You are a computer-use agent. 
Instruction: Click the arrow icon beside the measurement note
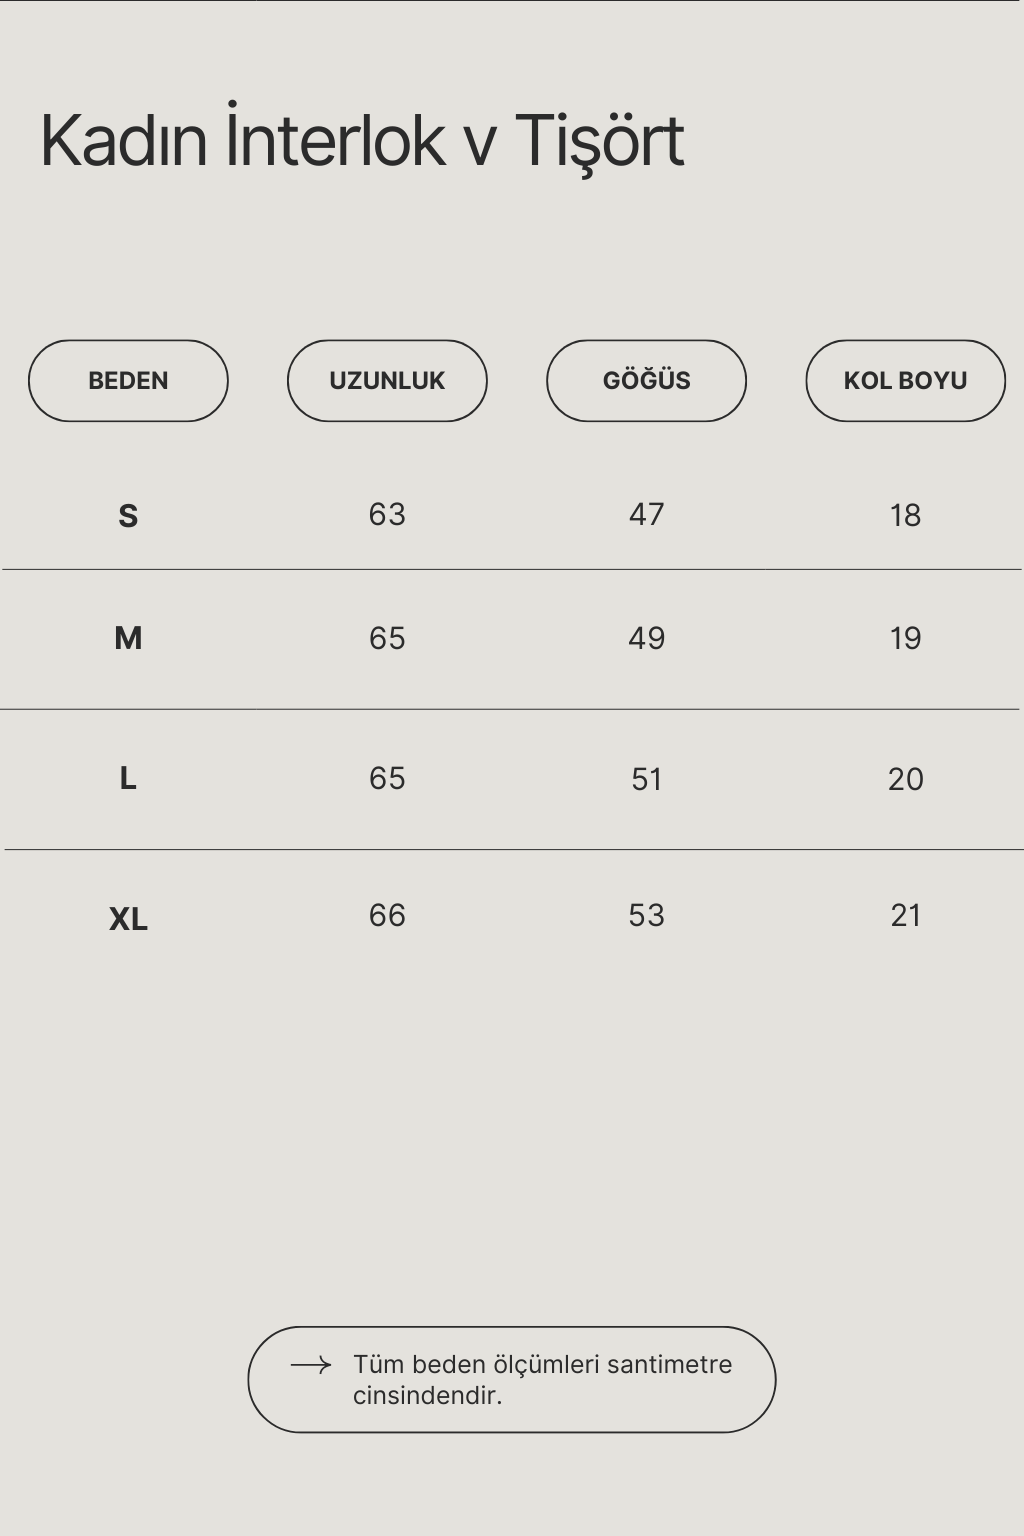pos(310,1365)
